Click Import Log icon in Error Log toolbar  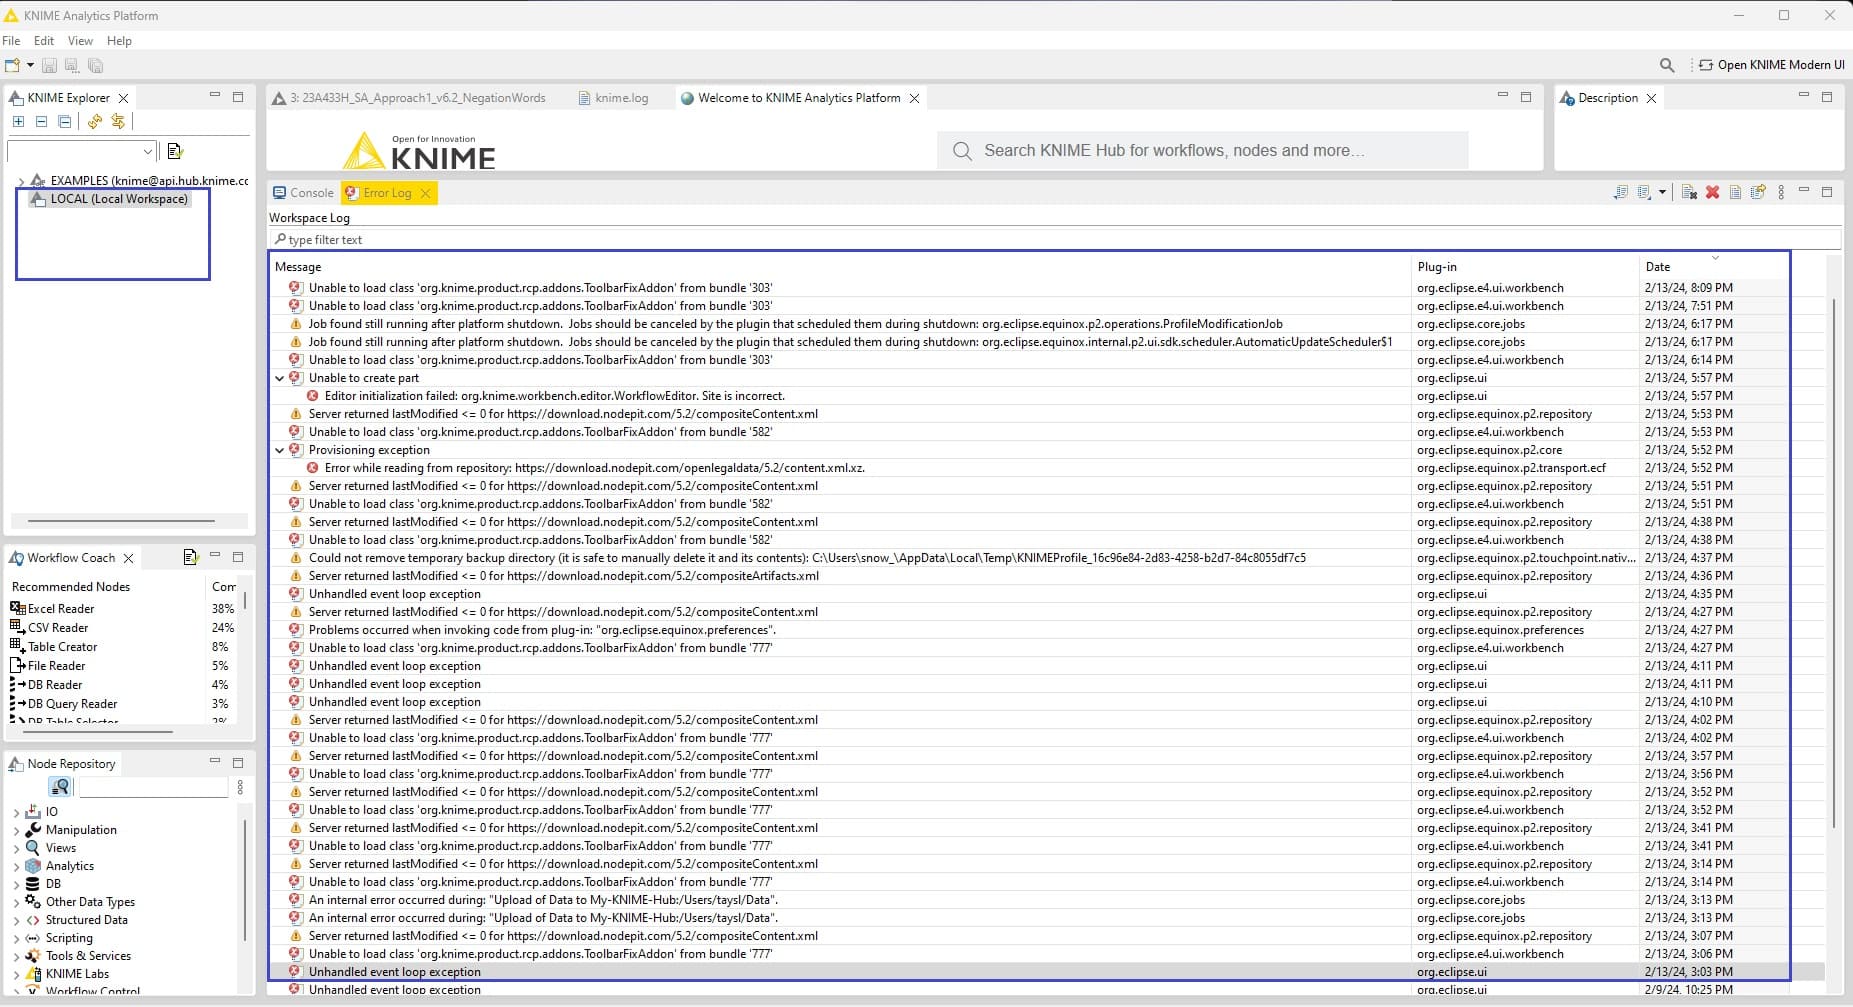coord(1644,192)
